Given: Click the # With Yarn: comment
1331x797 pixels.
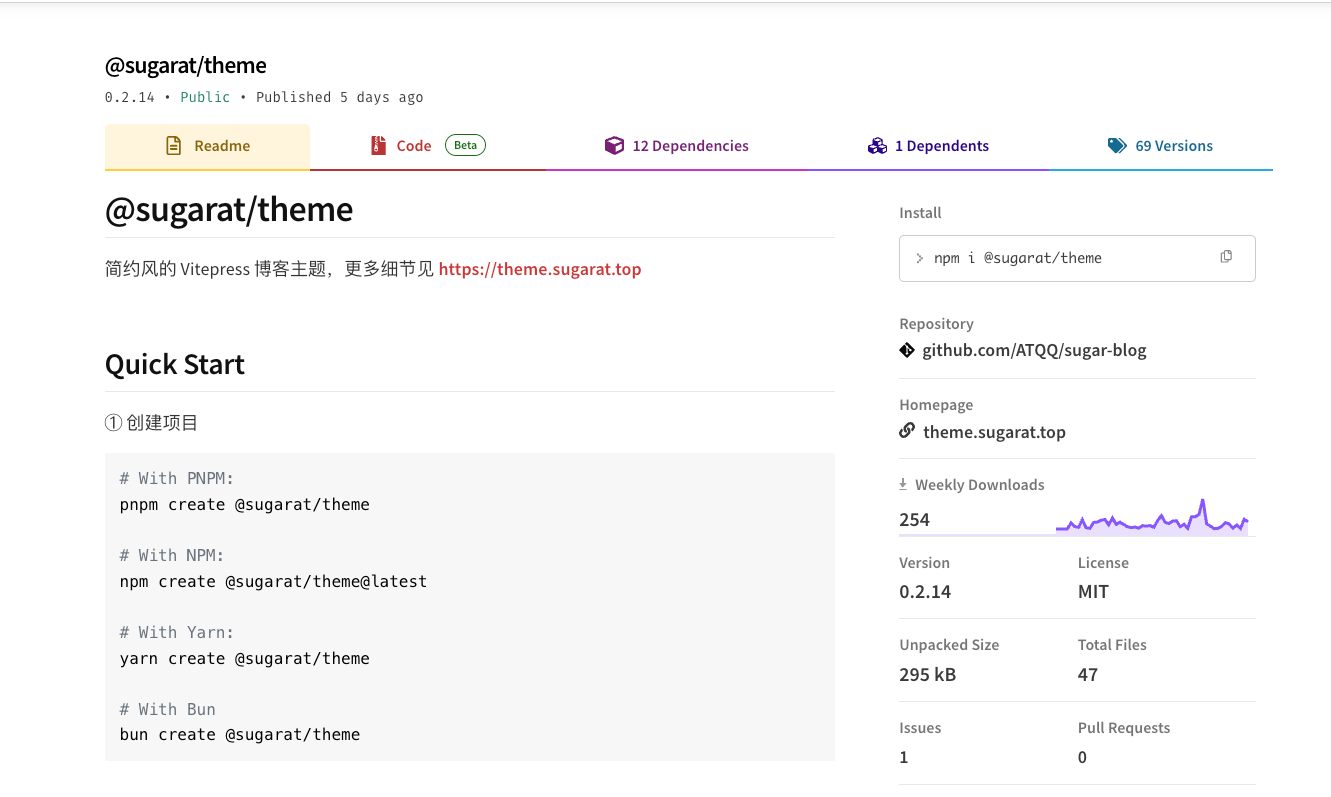Looking at the screenshot, I should [177, 632].
